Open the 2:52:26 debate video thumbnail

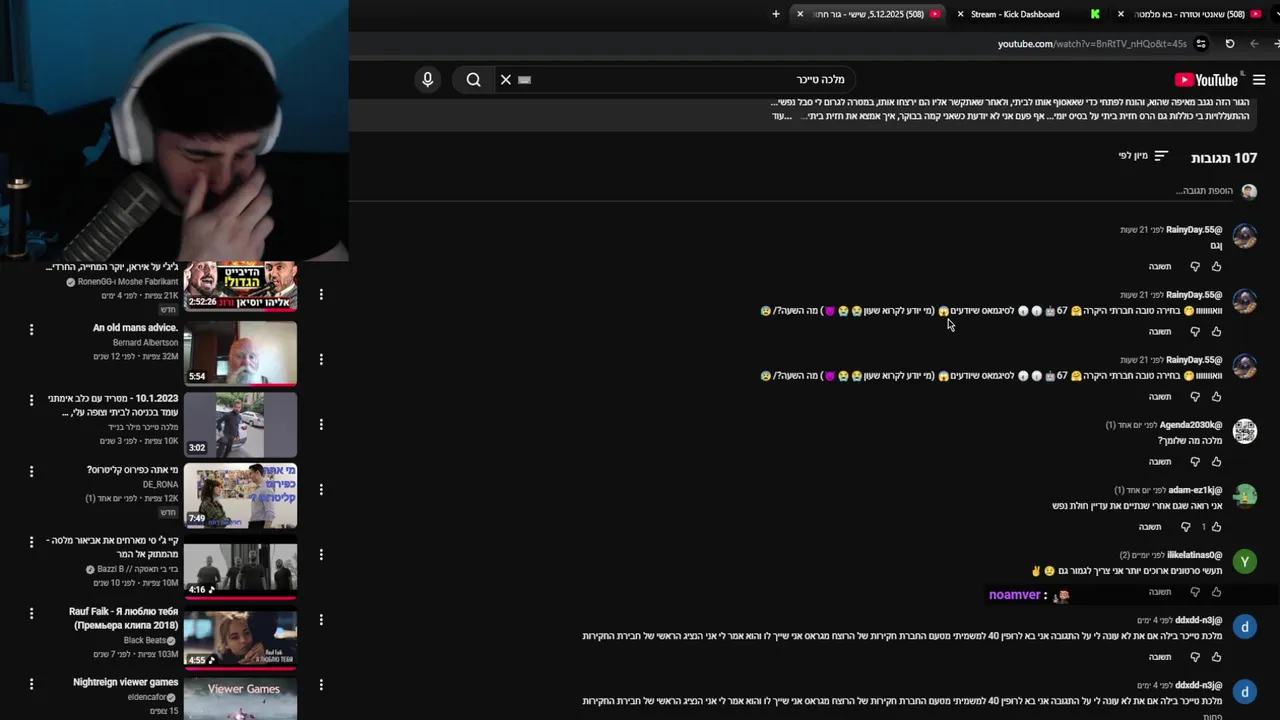240,287
